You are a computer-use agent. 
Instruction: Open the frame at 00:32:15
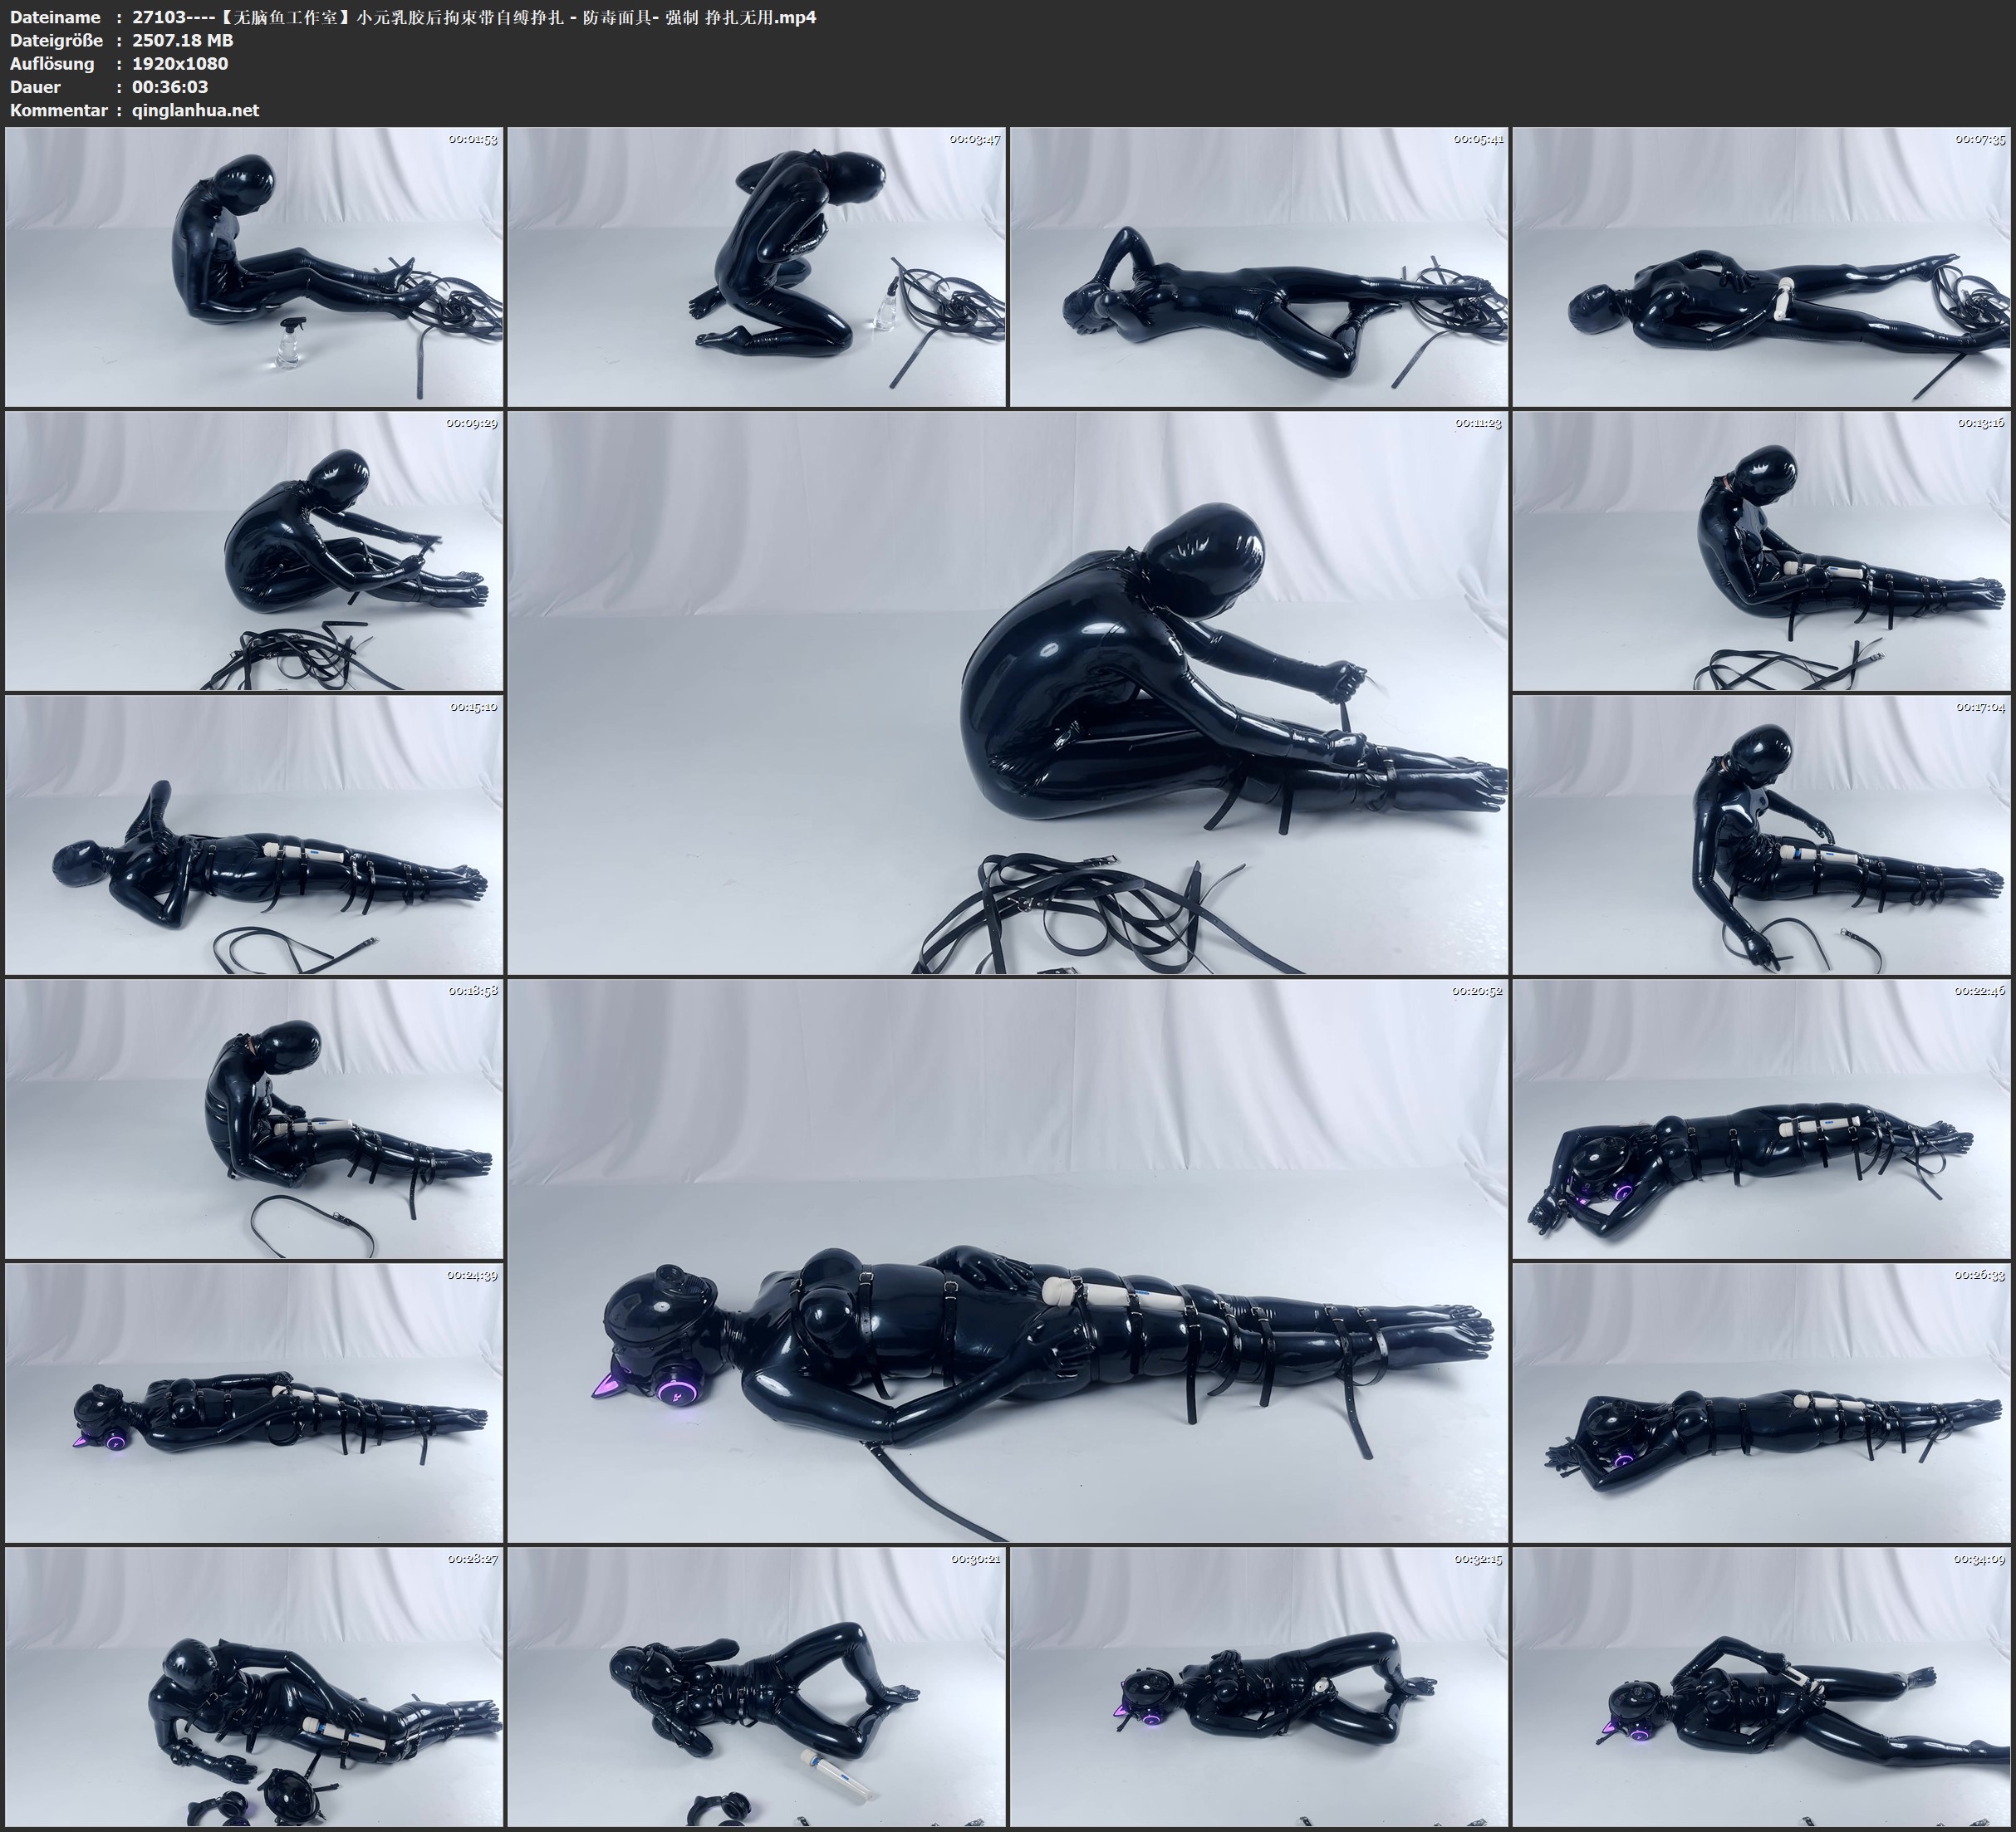tap(1259, 1687)
